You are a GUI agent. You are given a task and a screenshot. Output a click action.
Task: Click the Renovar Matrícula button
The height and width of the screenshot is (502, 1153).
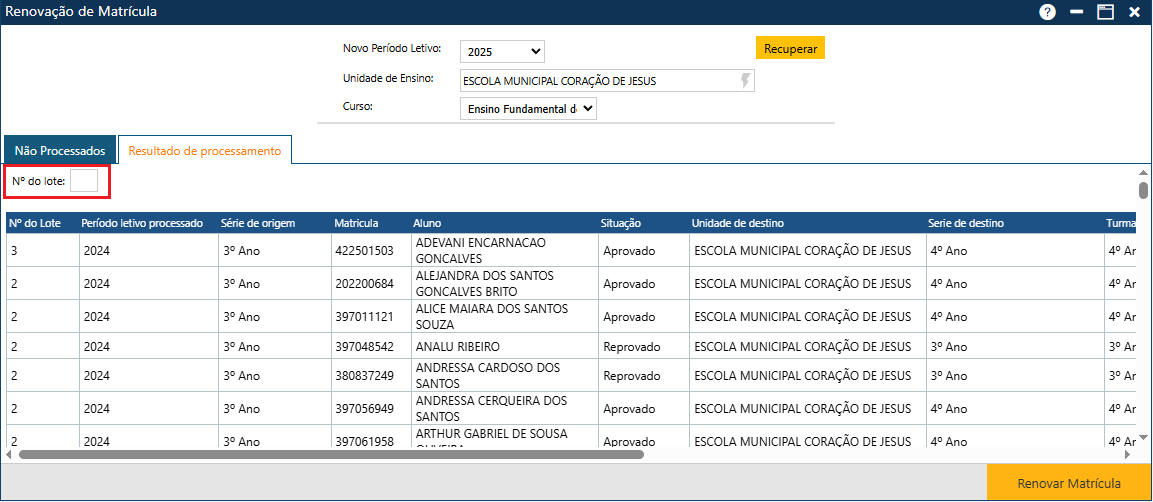1068,483
